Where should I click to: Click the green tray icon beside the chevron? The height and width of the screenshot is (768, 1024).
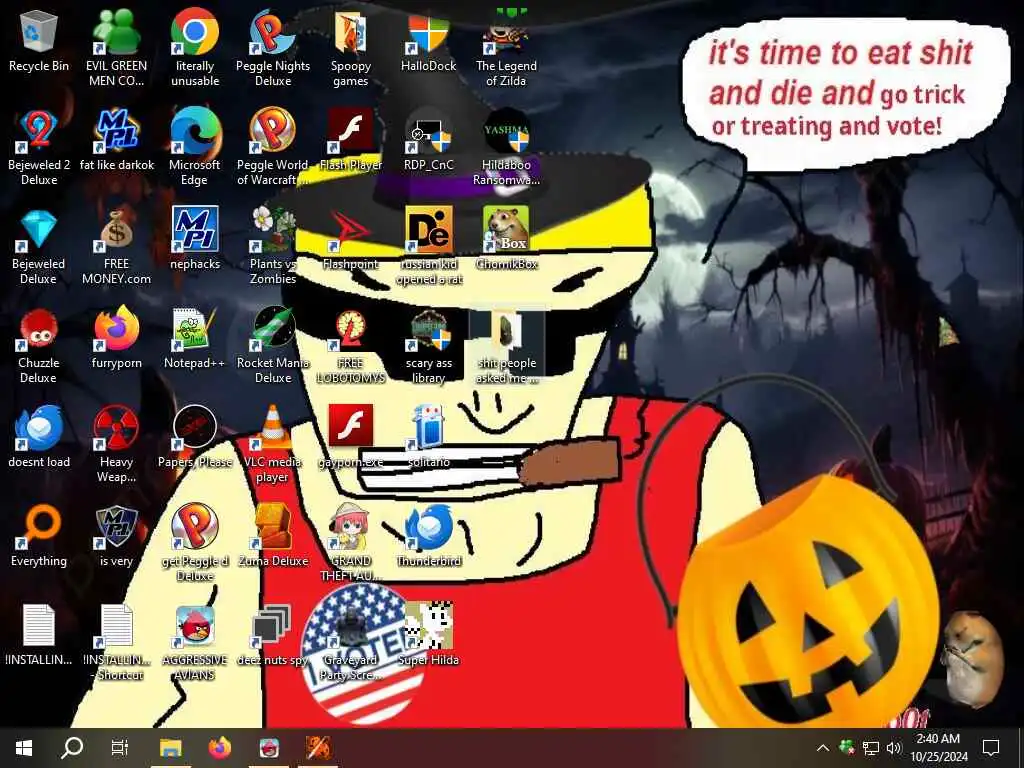pyautogui.click(x=846, y=746)
